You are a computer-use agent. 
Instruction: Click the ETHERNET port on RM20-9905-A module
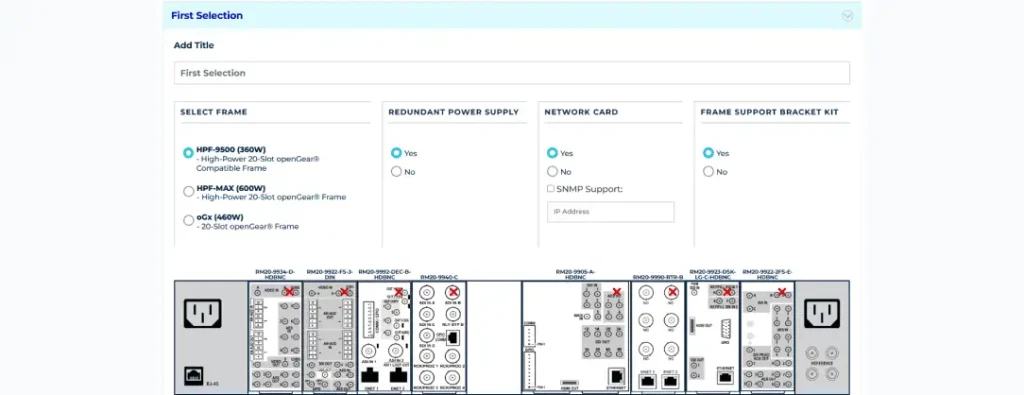point(615,376)
